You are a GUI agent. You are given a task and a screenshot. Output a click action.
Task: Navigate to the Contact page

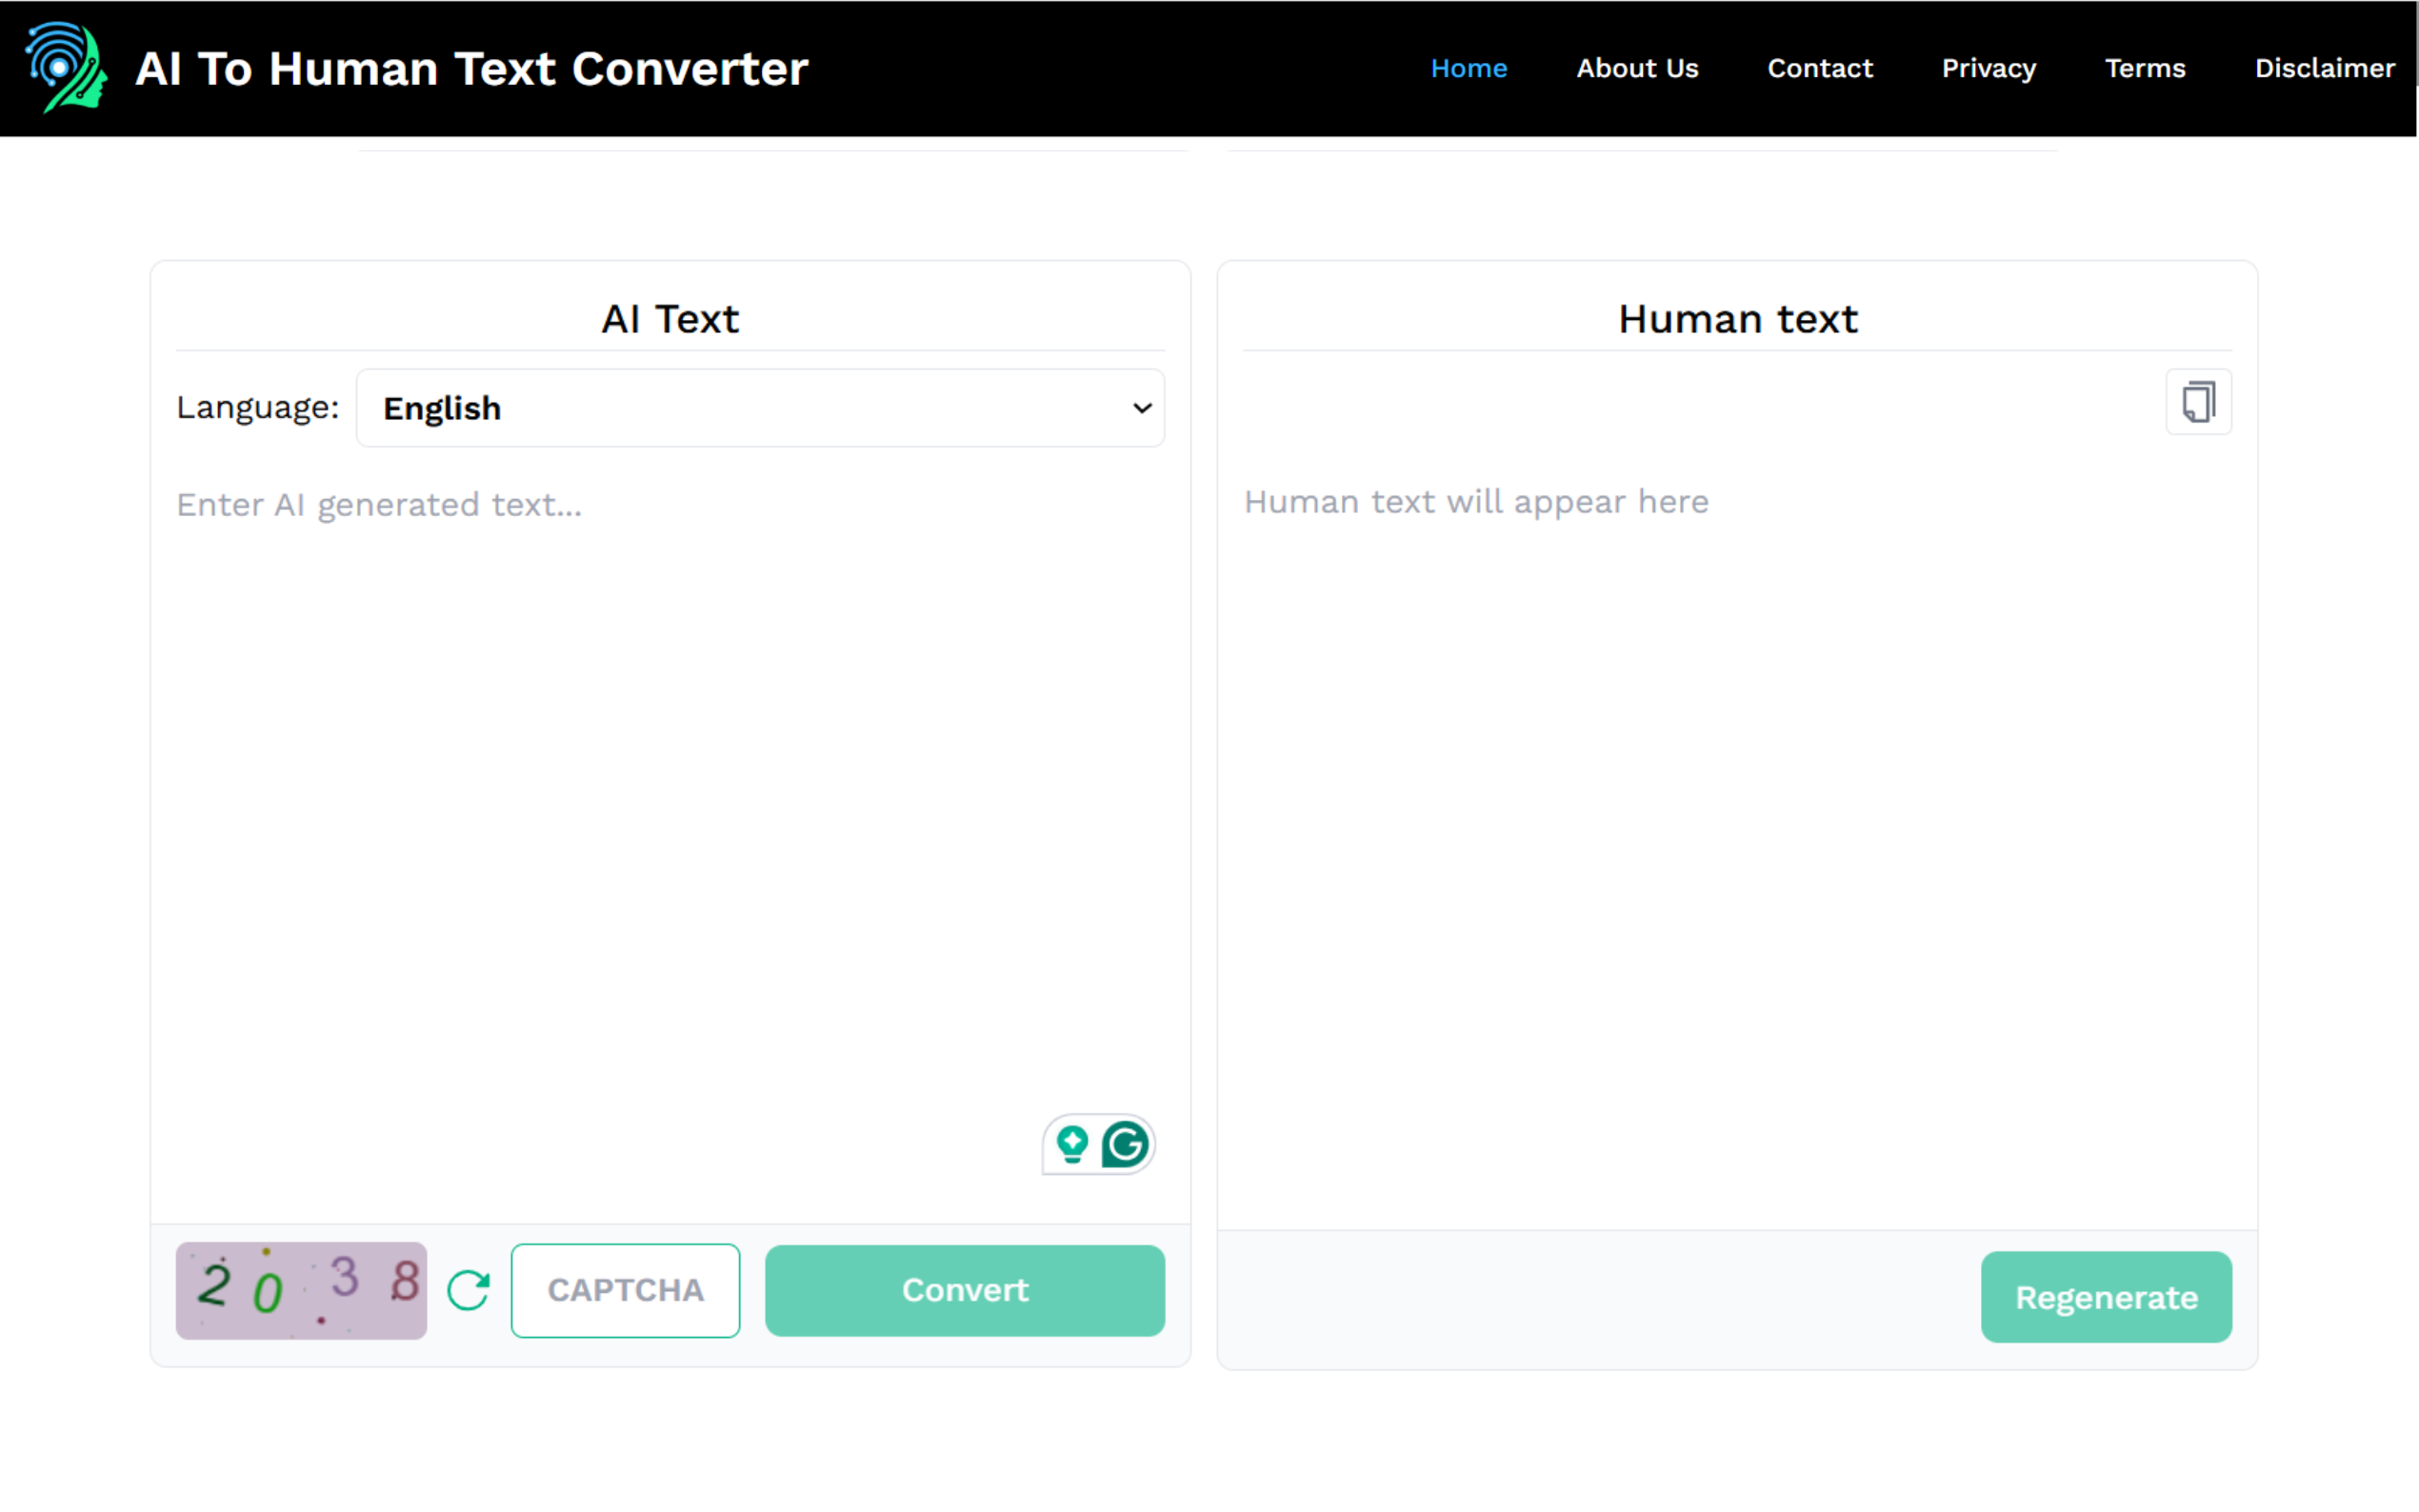[1819, 68]
